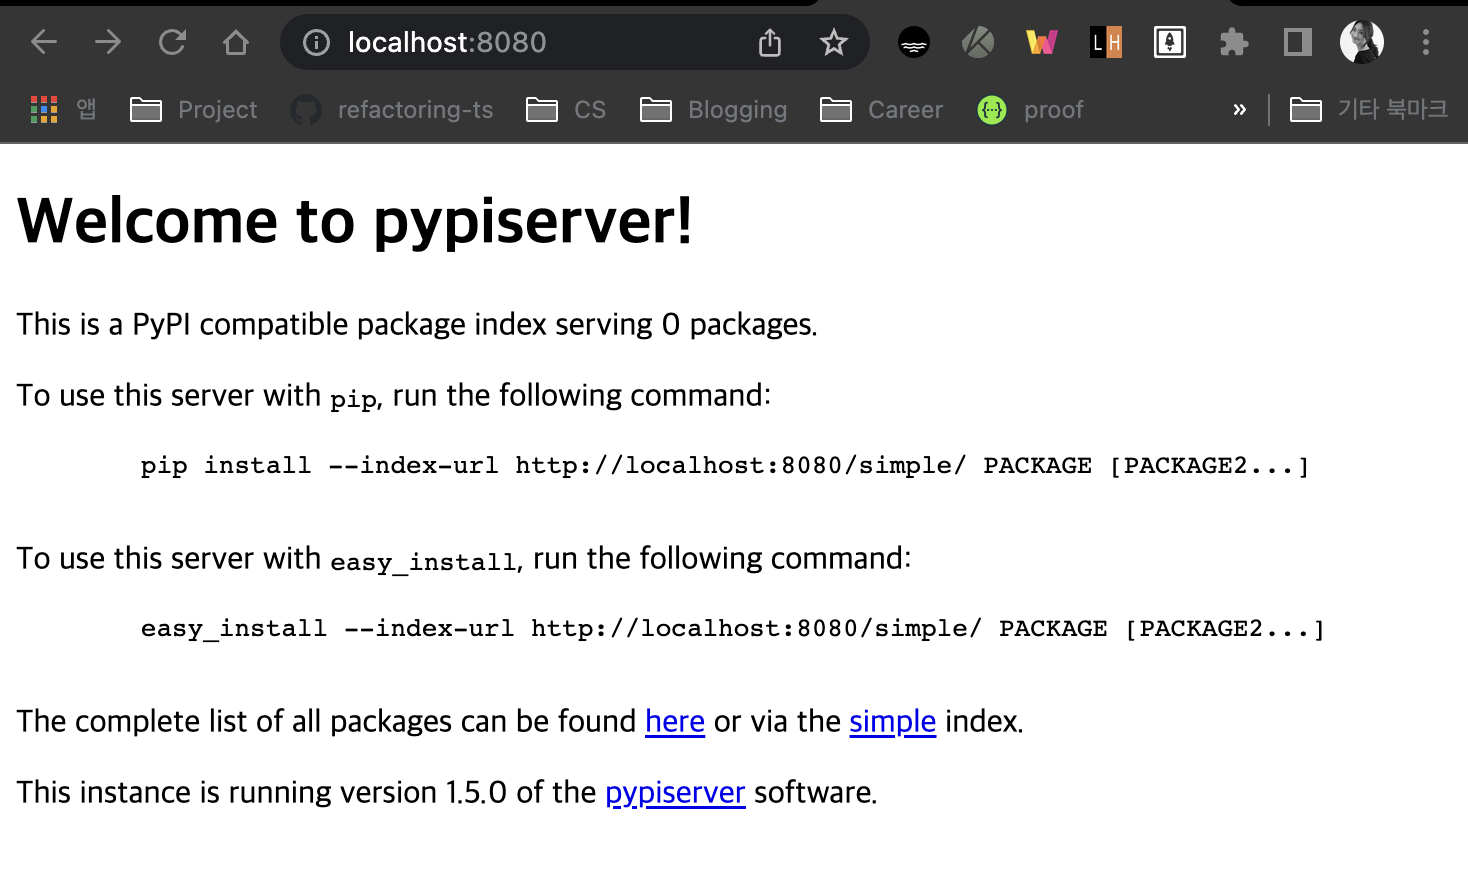The width and height of the screenshot is (1468, 894).
Task: Open the rocket extension icon
Action: pyautogui.click(x=1170, y=42)
